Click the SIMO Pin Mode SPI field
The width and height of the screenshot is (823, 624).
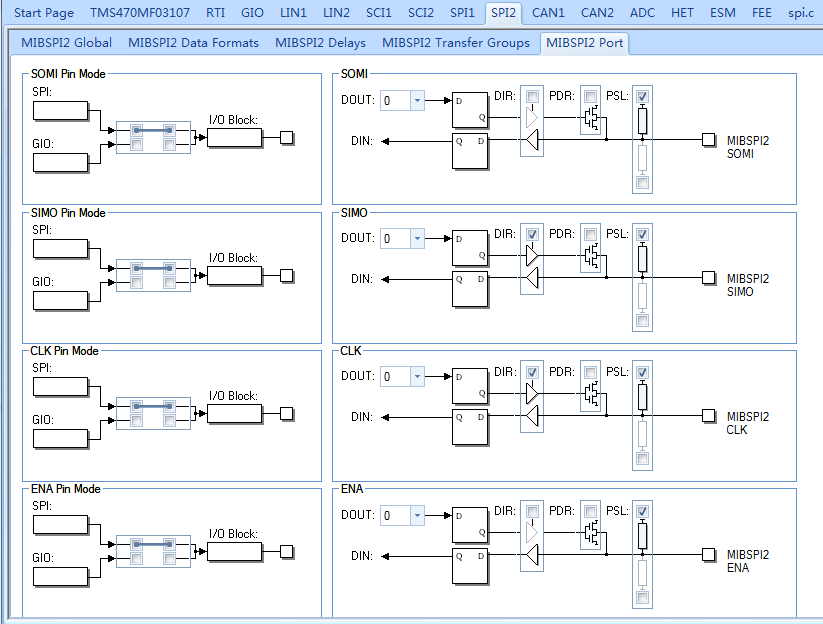click(x=60, y=249)
